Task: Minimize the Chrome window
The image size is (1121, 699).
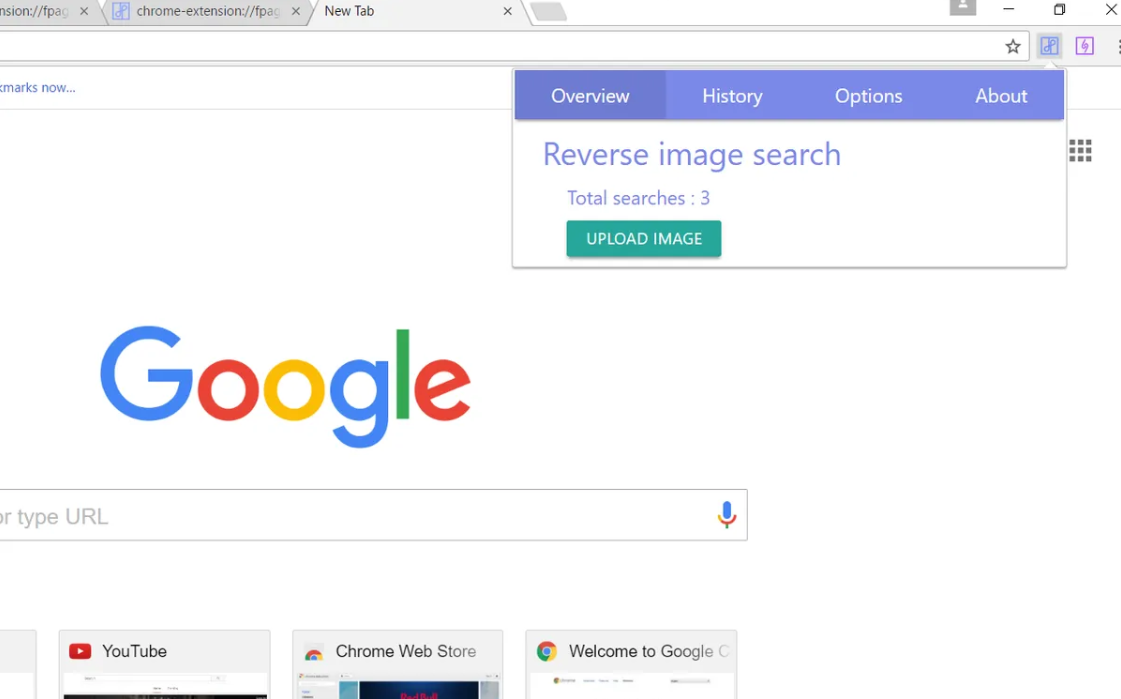Action: pos(1008,9)
